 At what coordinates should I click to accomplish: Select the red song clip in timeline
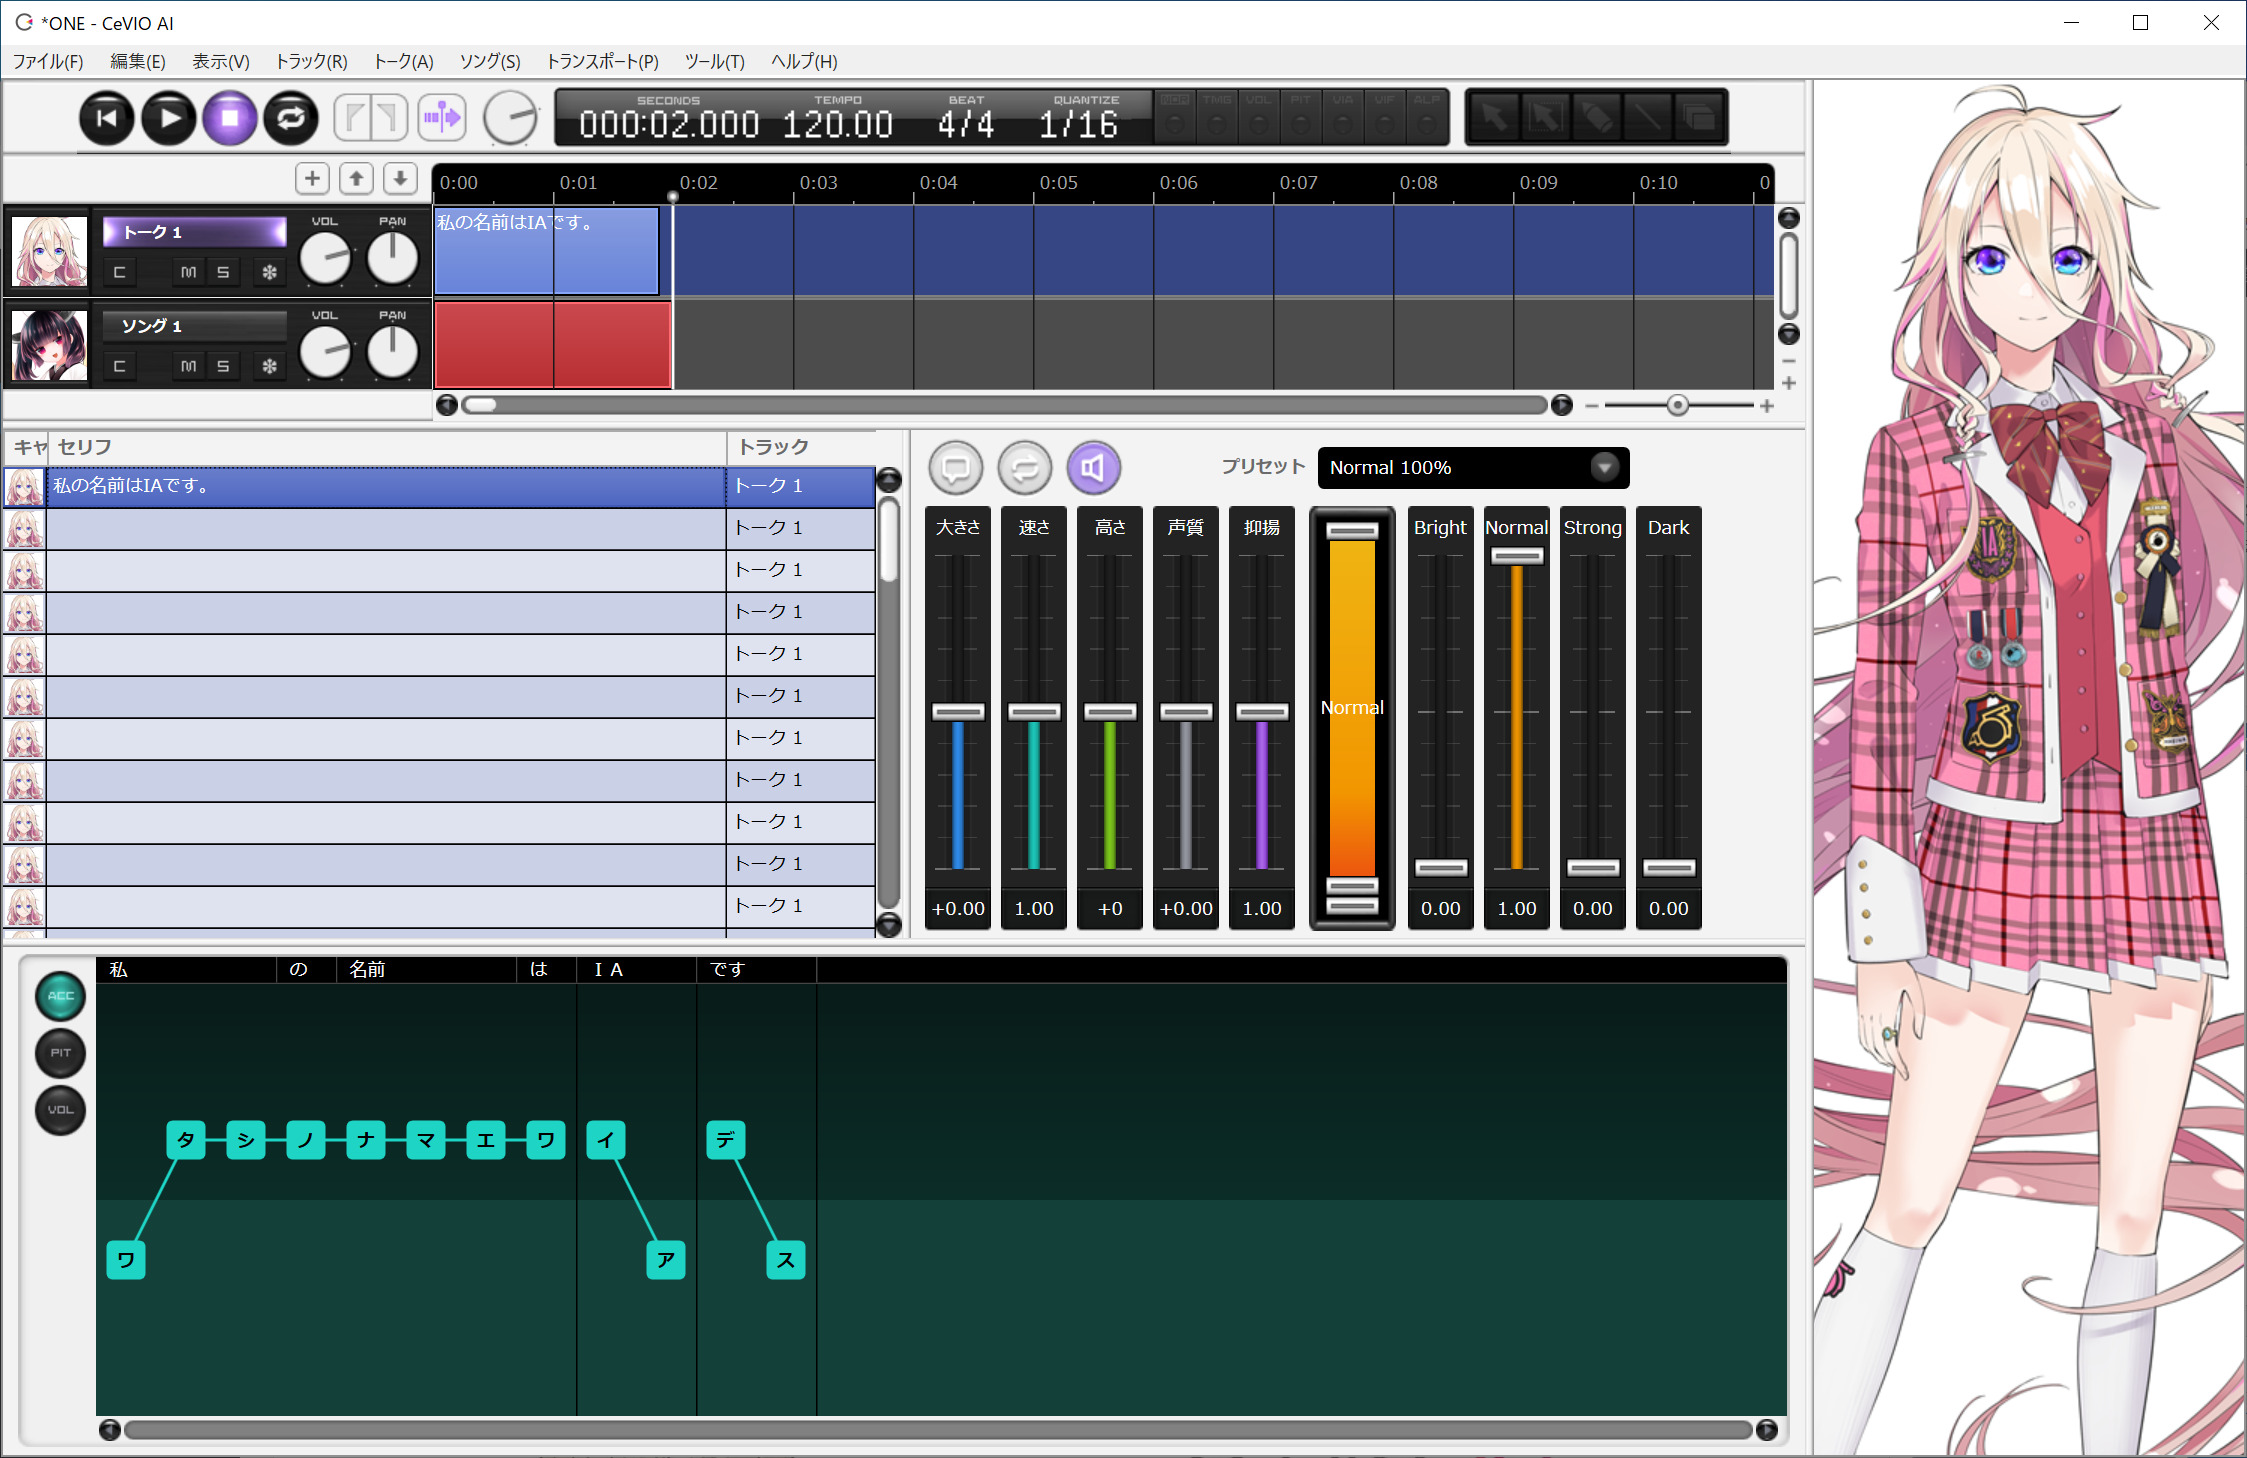coord(553,344)
